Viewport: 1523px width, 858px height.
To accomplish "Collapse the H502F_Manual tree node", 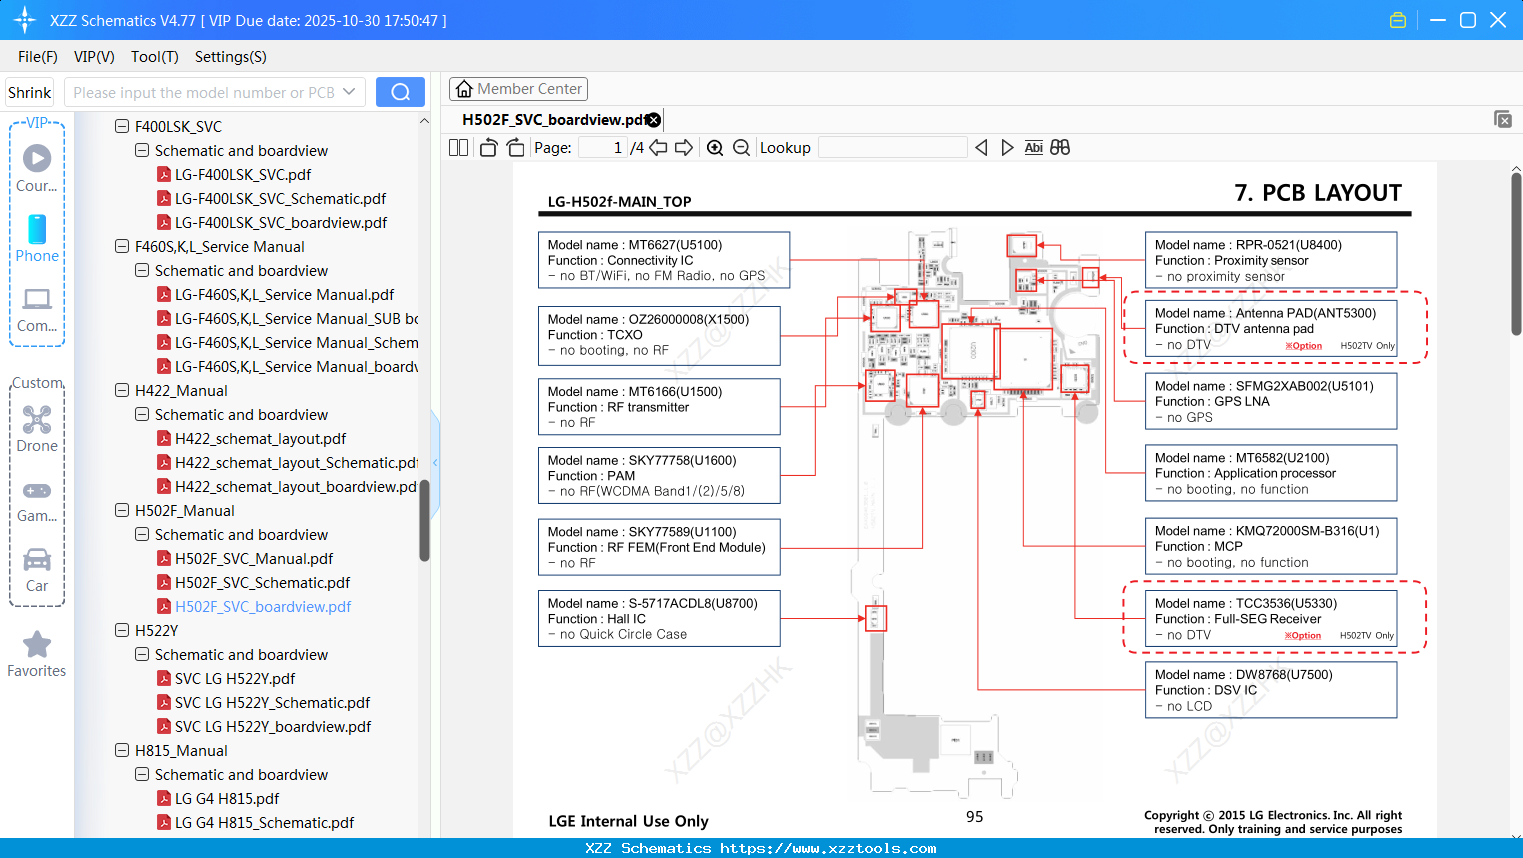I will click(x=122, y=510).
